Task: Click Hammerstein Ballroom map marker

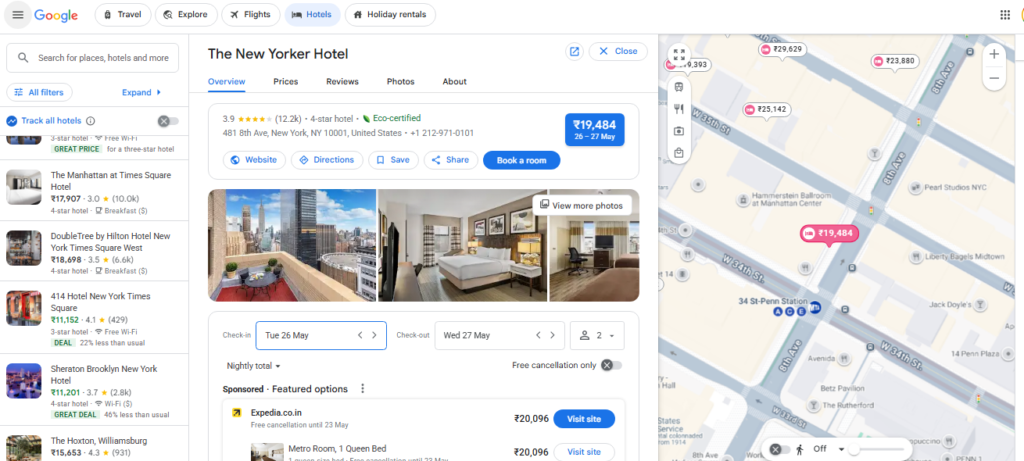Action: pyautogui.click(x=743, y=199)
